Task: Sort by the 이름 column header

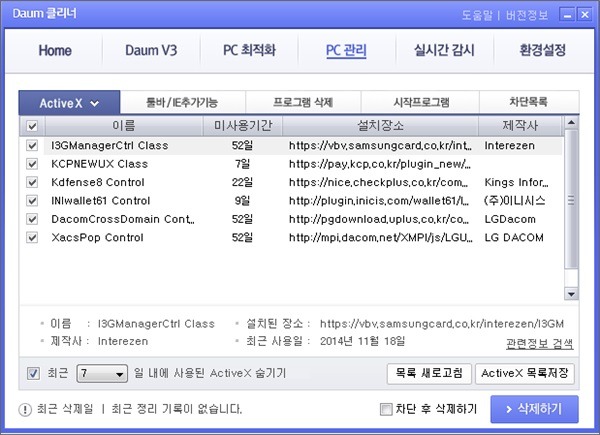Action: tap(124, 125)
